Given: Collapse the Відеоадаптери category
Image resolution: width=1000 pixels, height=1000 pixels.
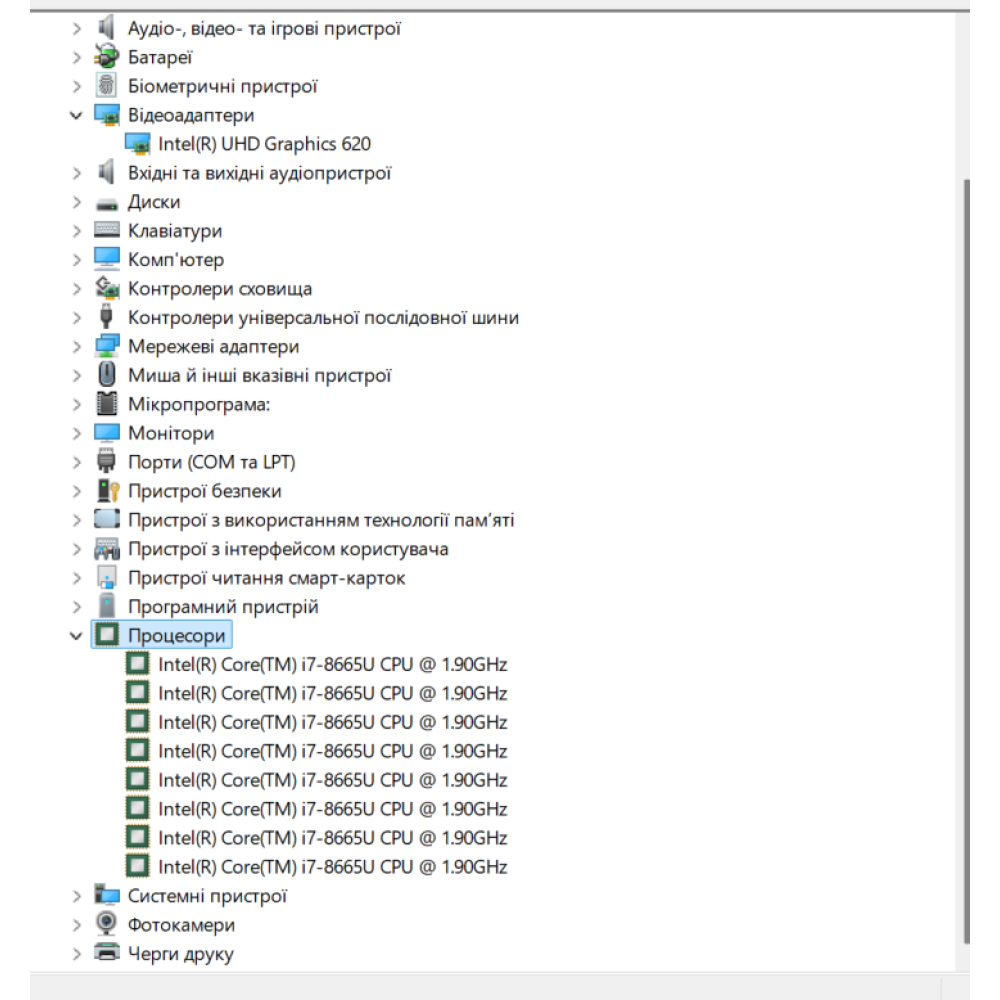Looking at the screenshot, I should [x=76, y=116].
